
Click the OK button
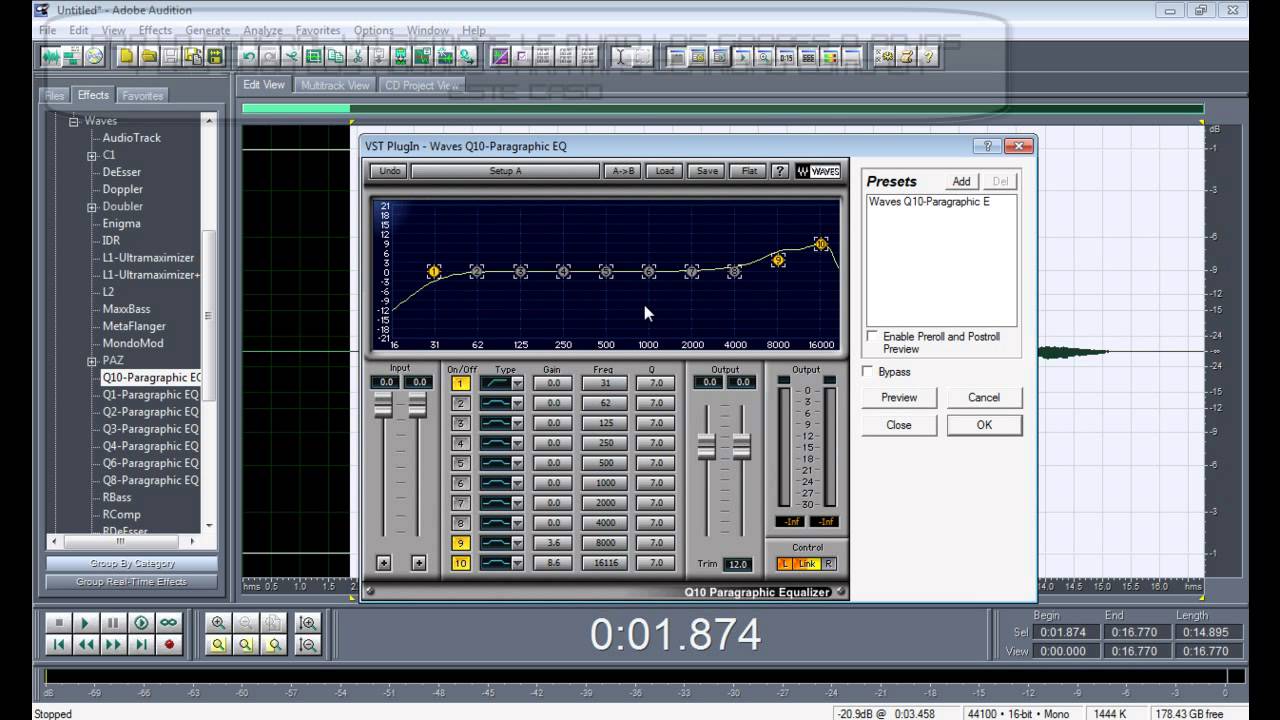984,425
